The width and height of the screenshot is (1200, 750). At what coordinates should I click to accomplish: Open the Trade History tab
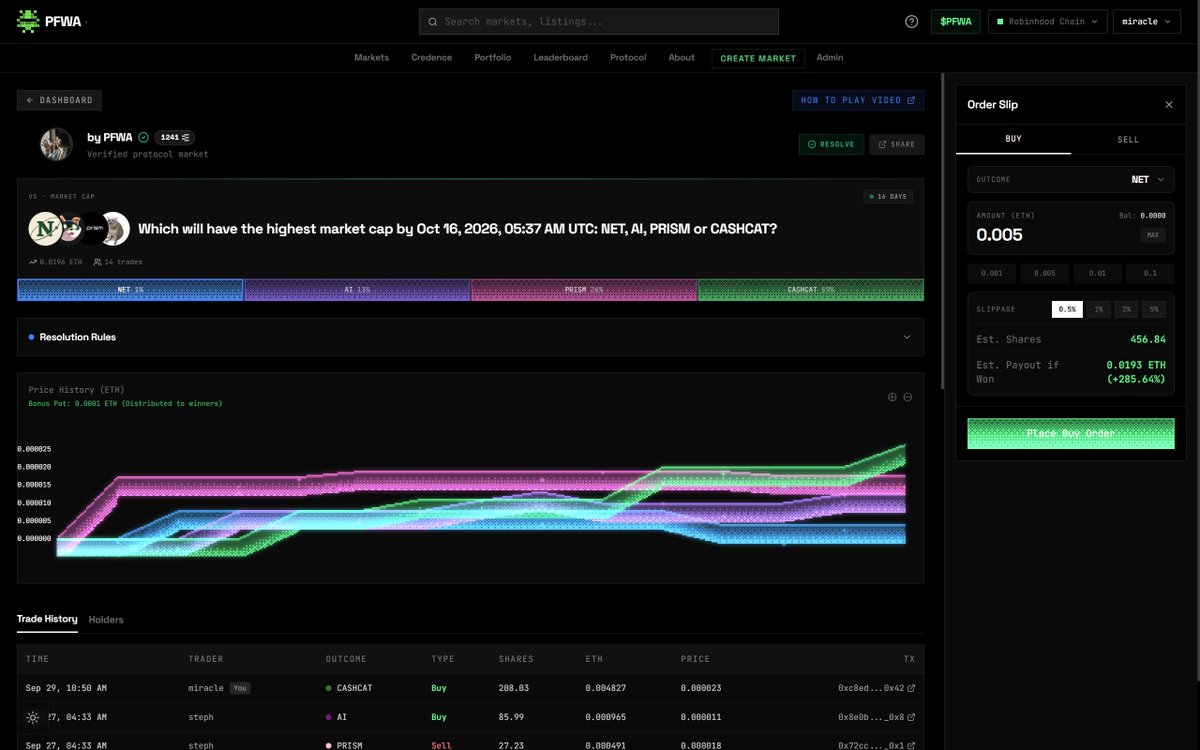click(47, 619)
